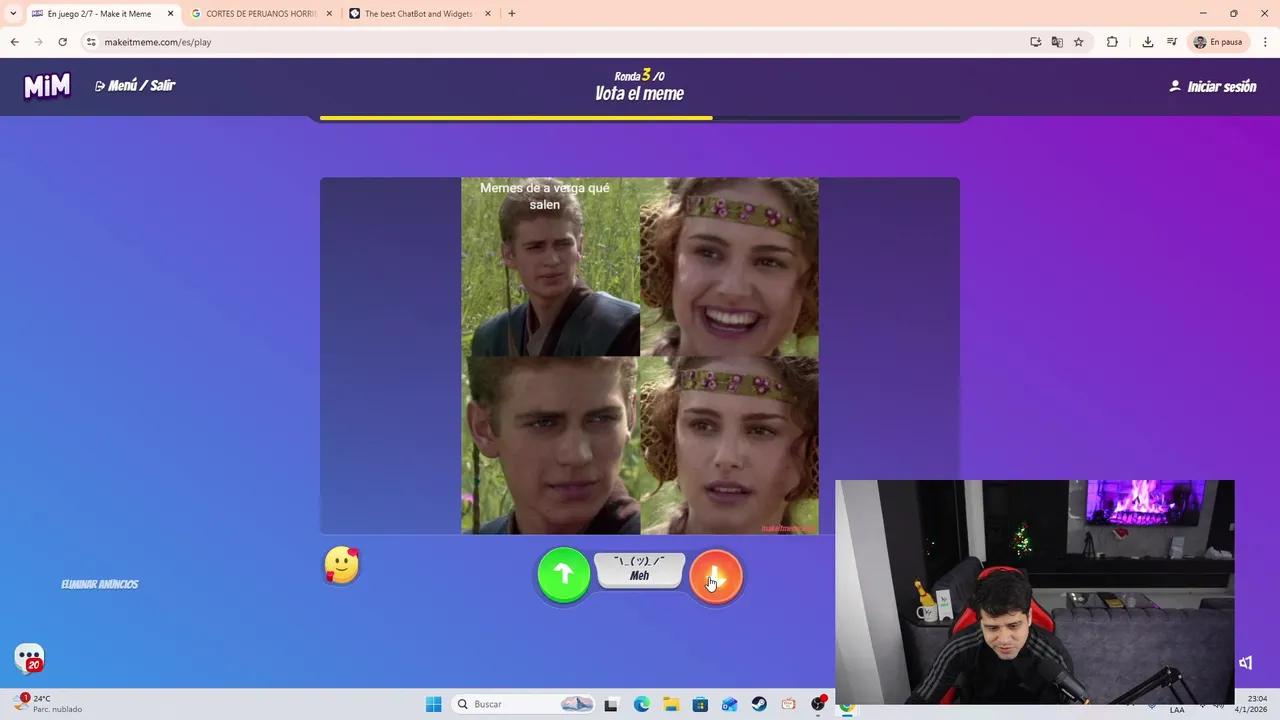Close the ChatBot and Widgets tab

coord(488,14)
